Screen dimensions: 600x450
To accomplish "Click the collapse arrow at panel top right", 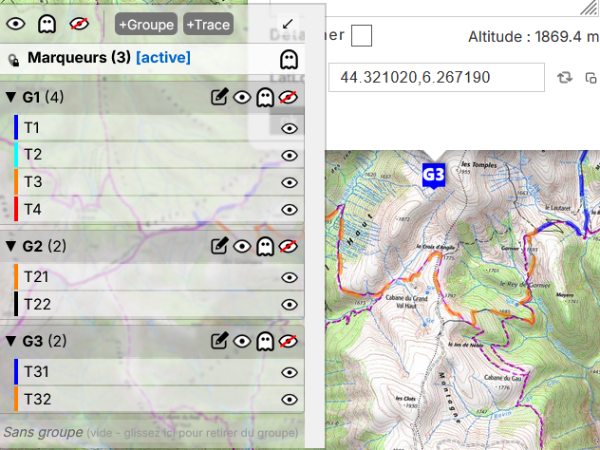I will click(x=288, y=23).
